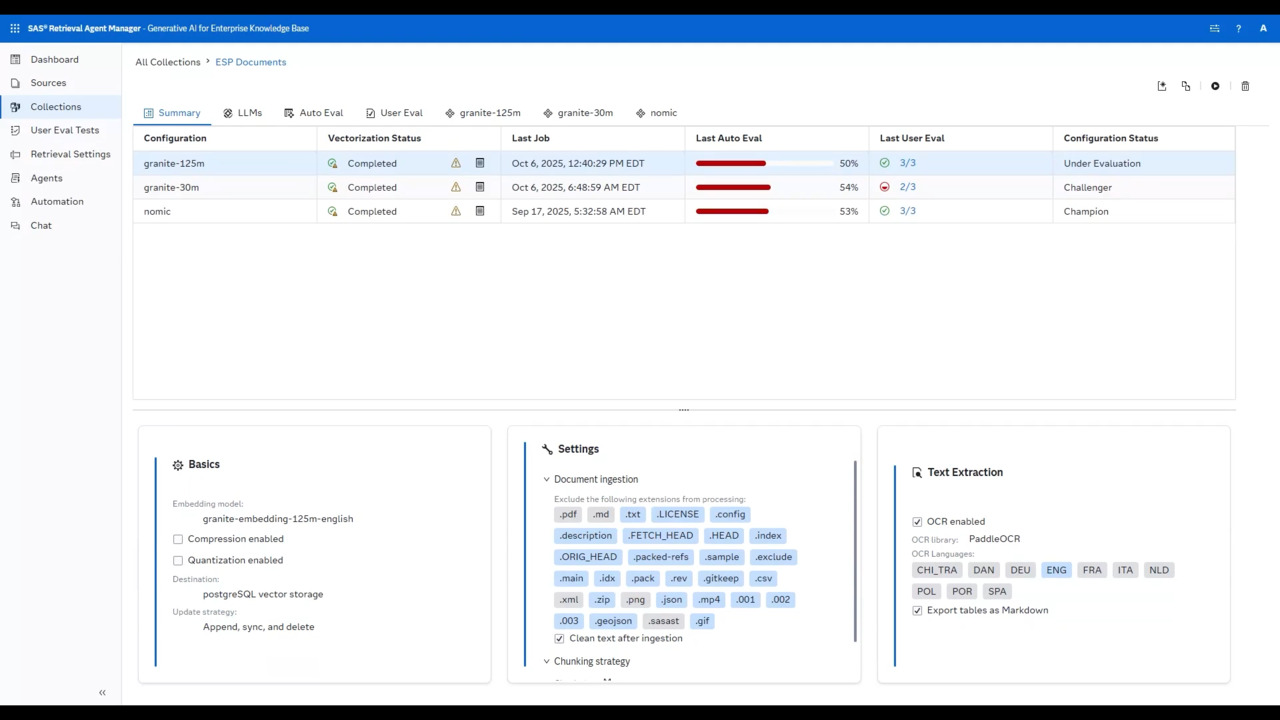Image resolution: width=1280 pixels, height=720 pixels.
Task: Uncheck Clean text after ingestion
Action: [559, 639]
